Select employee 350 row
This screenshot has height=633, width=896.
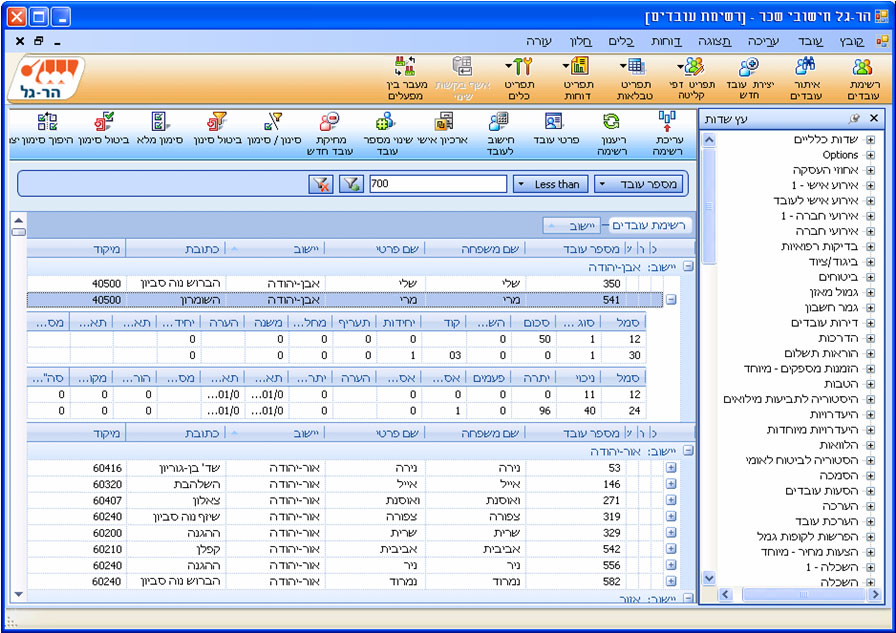345,283
